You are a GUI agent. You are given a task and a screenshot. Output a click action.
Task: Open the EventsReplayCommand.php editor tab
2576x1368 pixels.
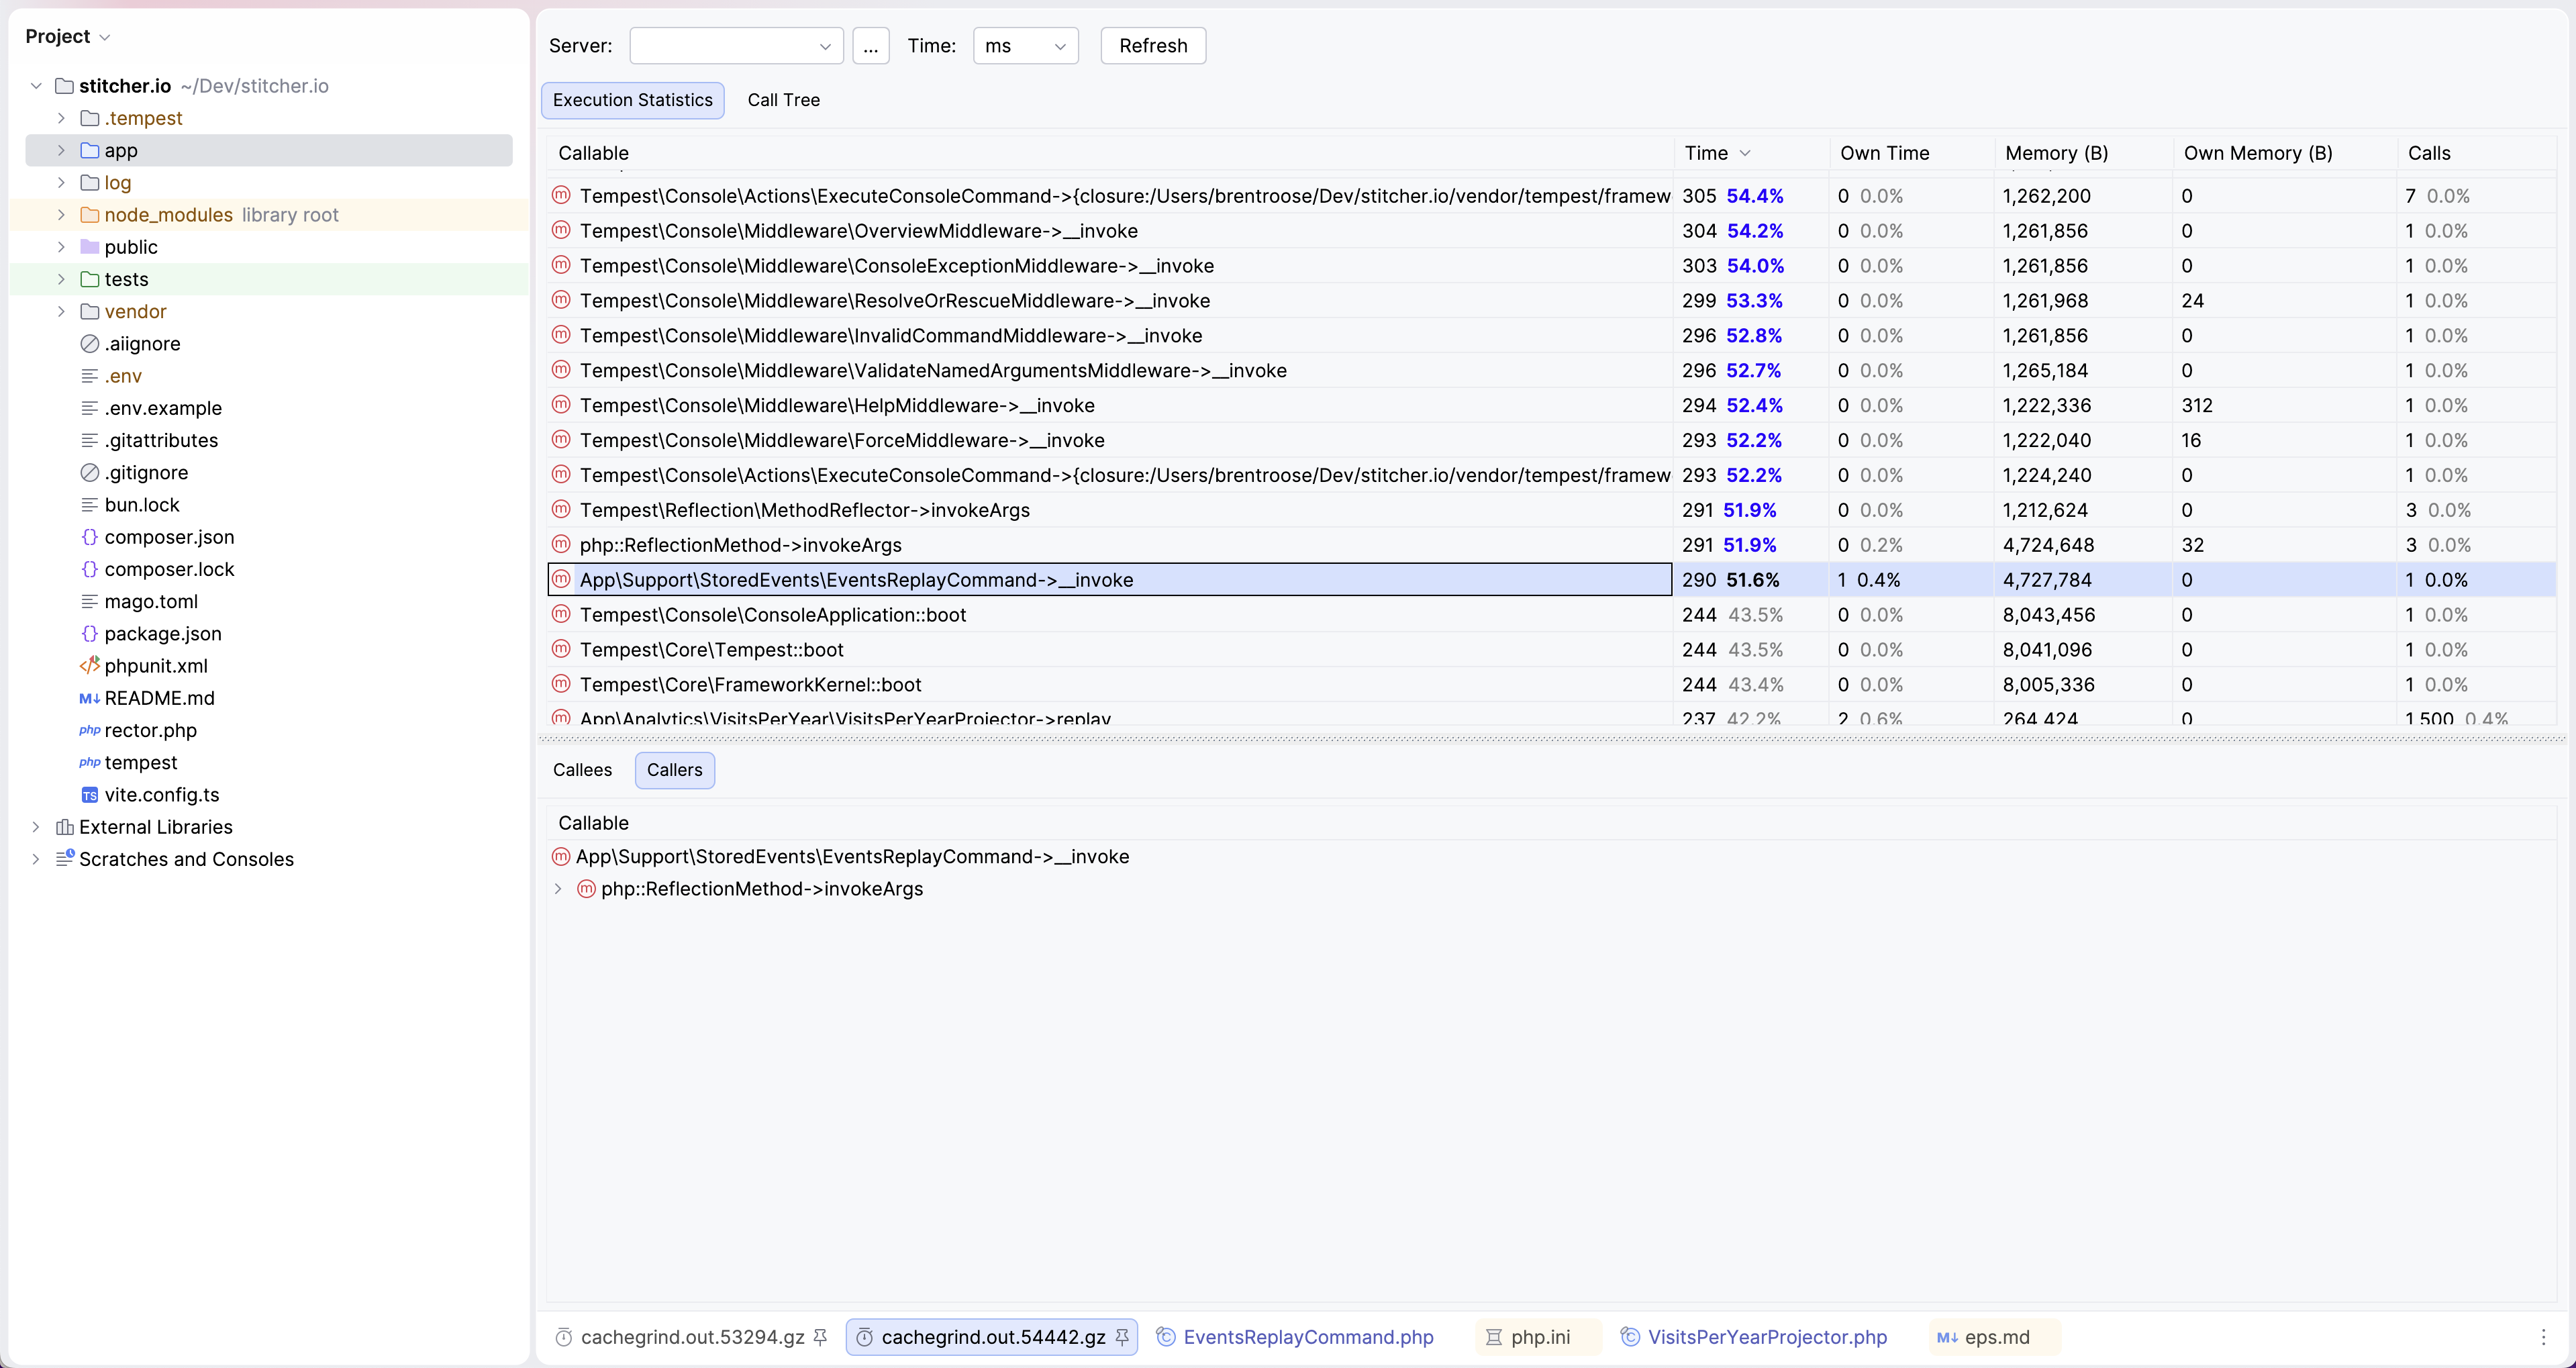[1307, 1337]
